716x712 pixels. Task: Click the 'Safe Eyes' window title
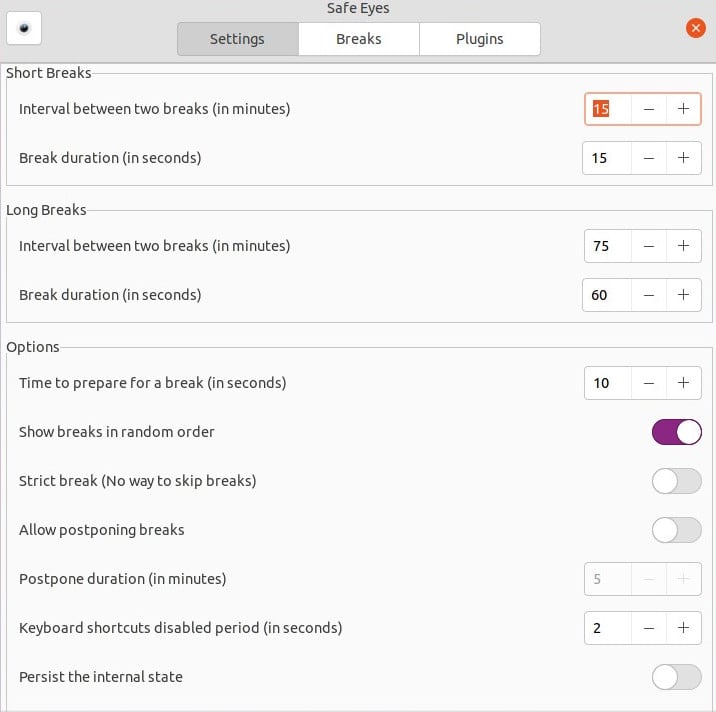coord(358,8)
